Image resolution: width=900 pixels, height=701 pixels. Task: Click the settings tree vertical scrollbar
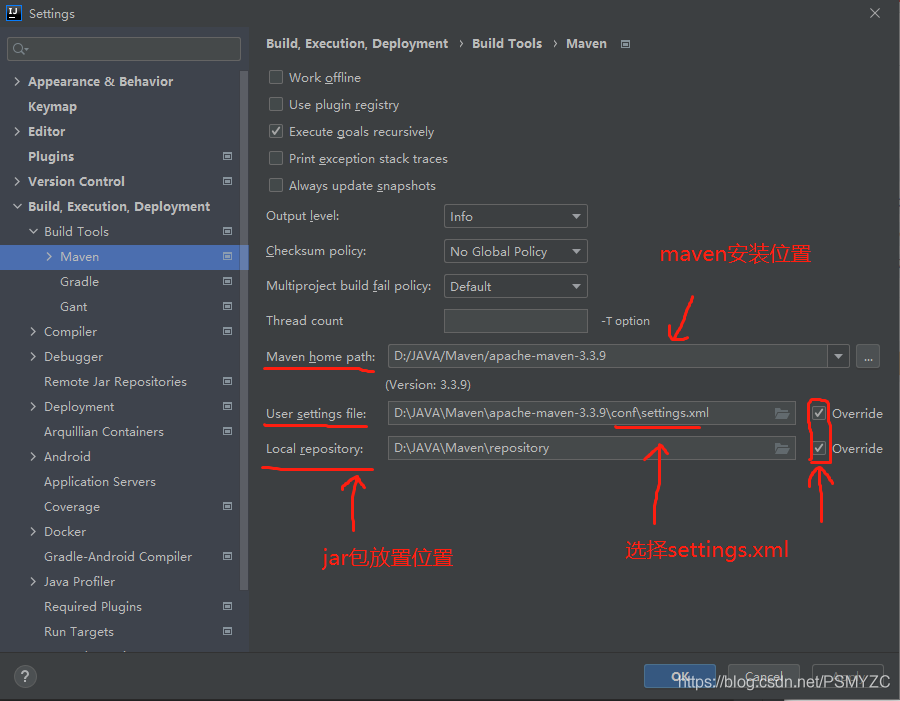coord(244,330)
